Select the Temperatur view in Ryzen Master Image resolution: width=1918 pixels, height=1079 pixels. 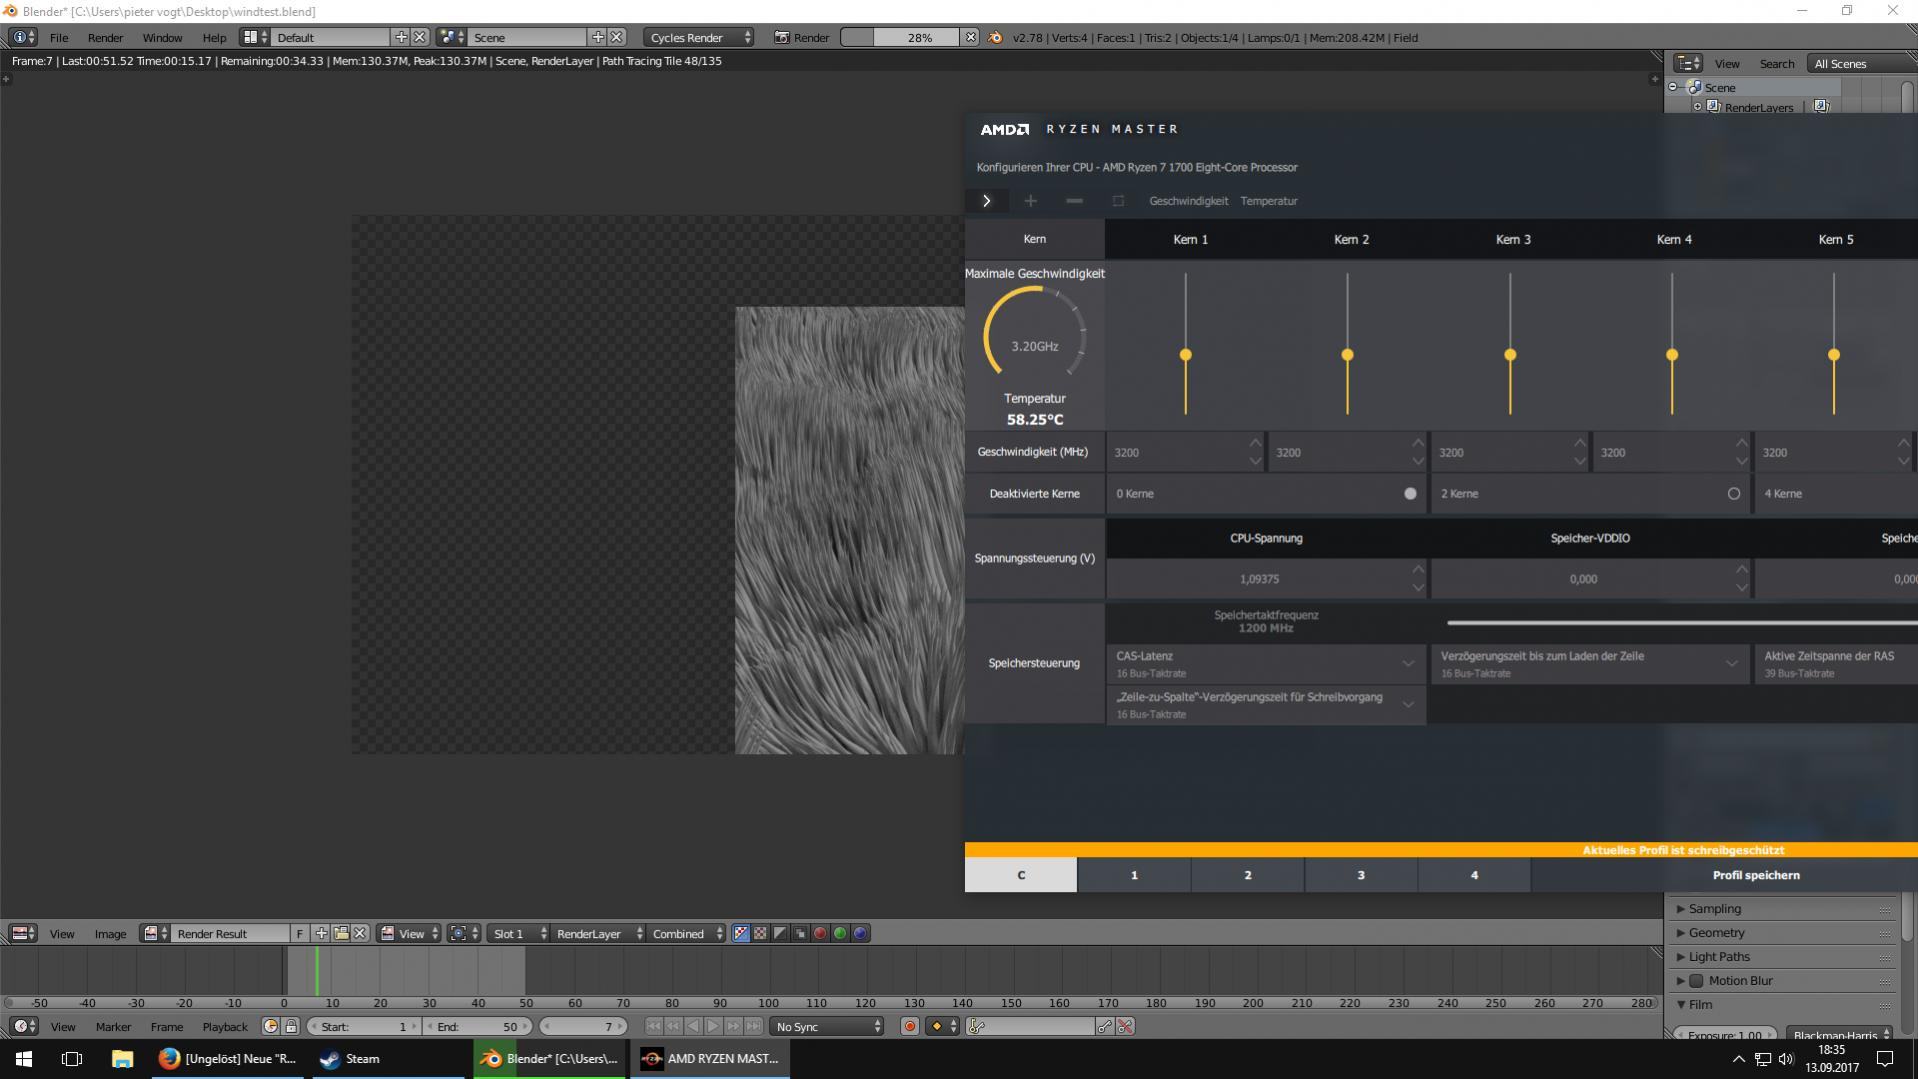(x=1269, y=201)
